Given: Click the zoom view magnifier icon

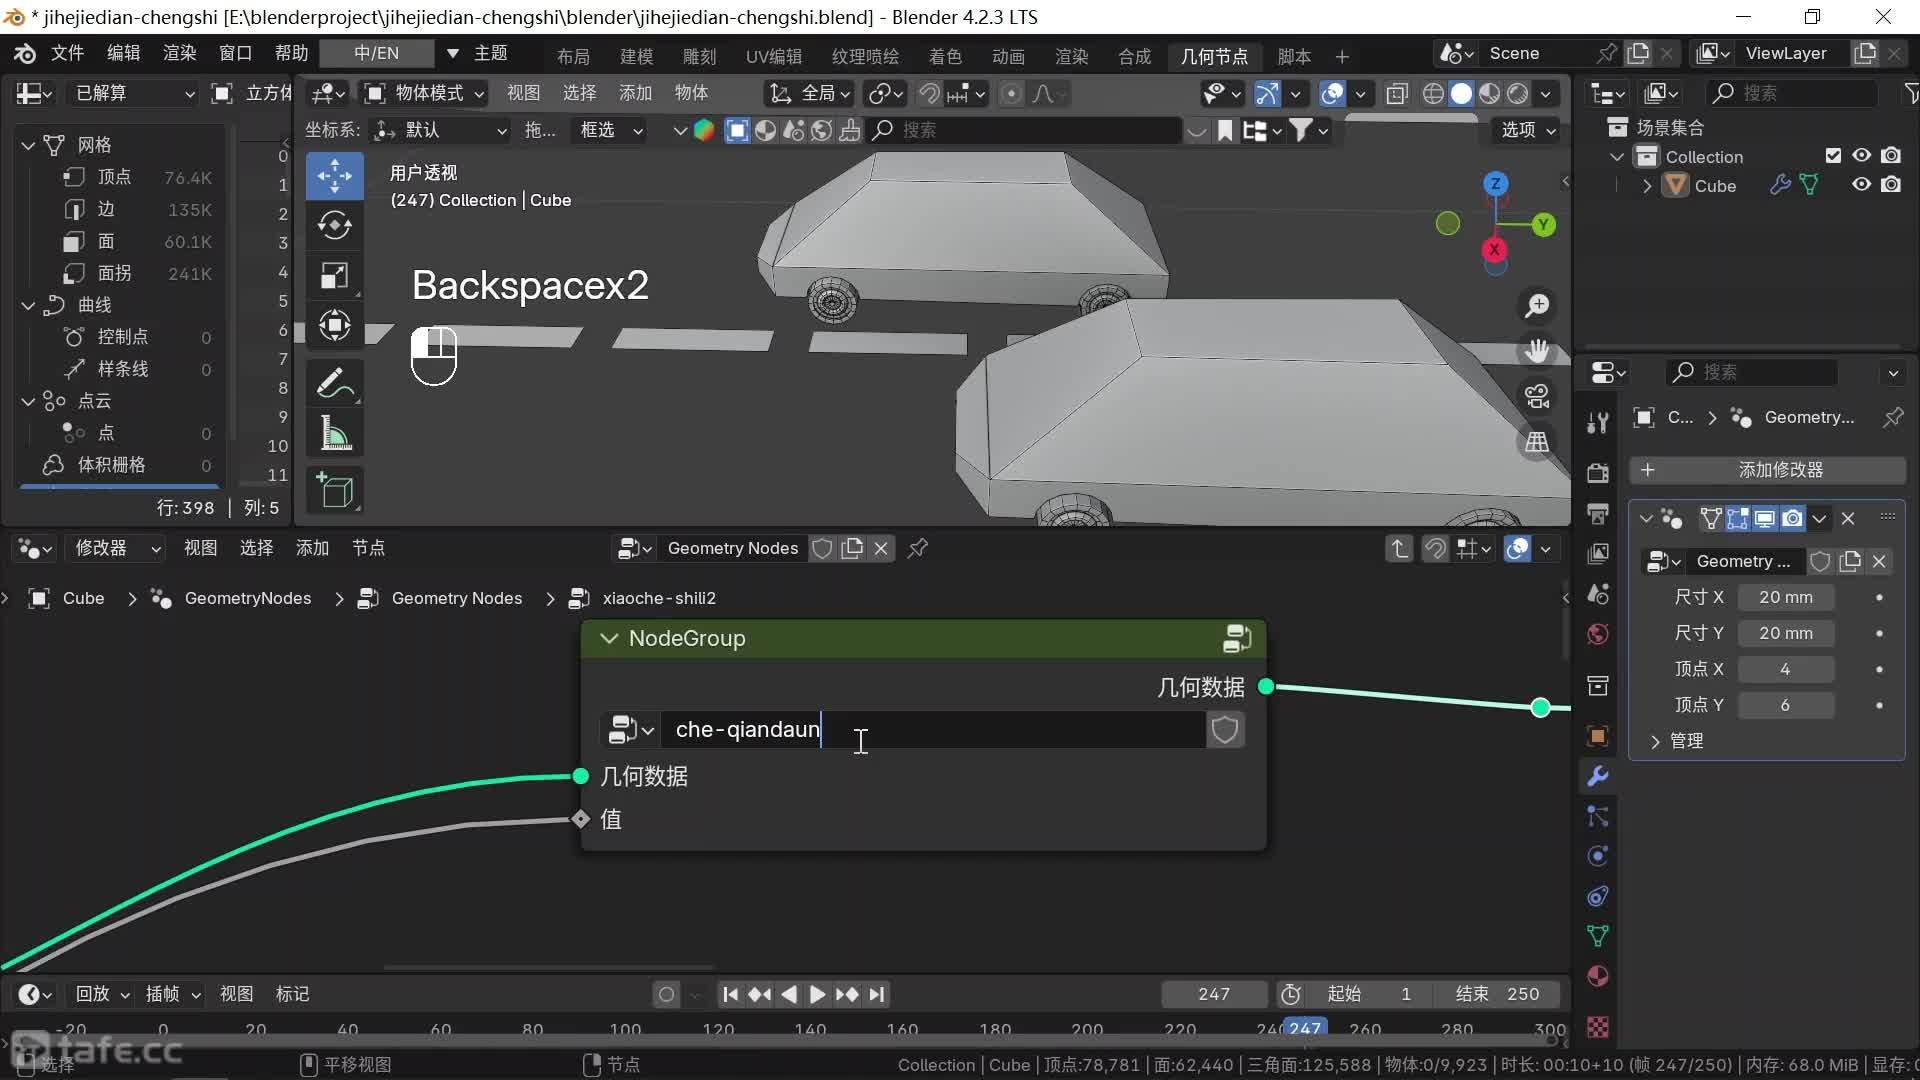Looking at the screenshot, I should coord(1537,306).
